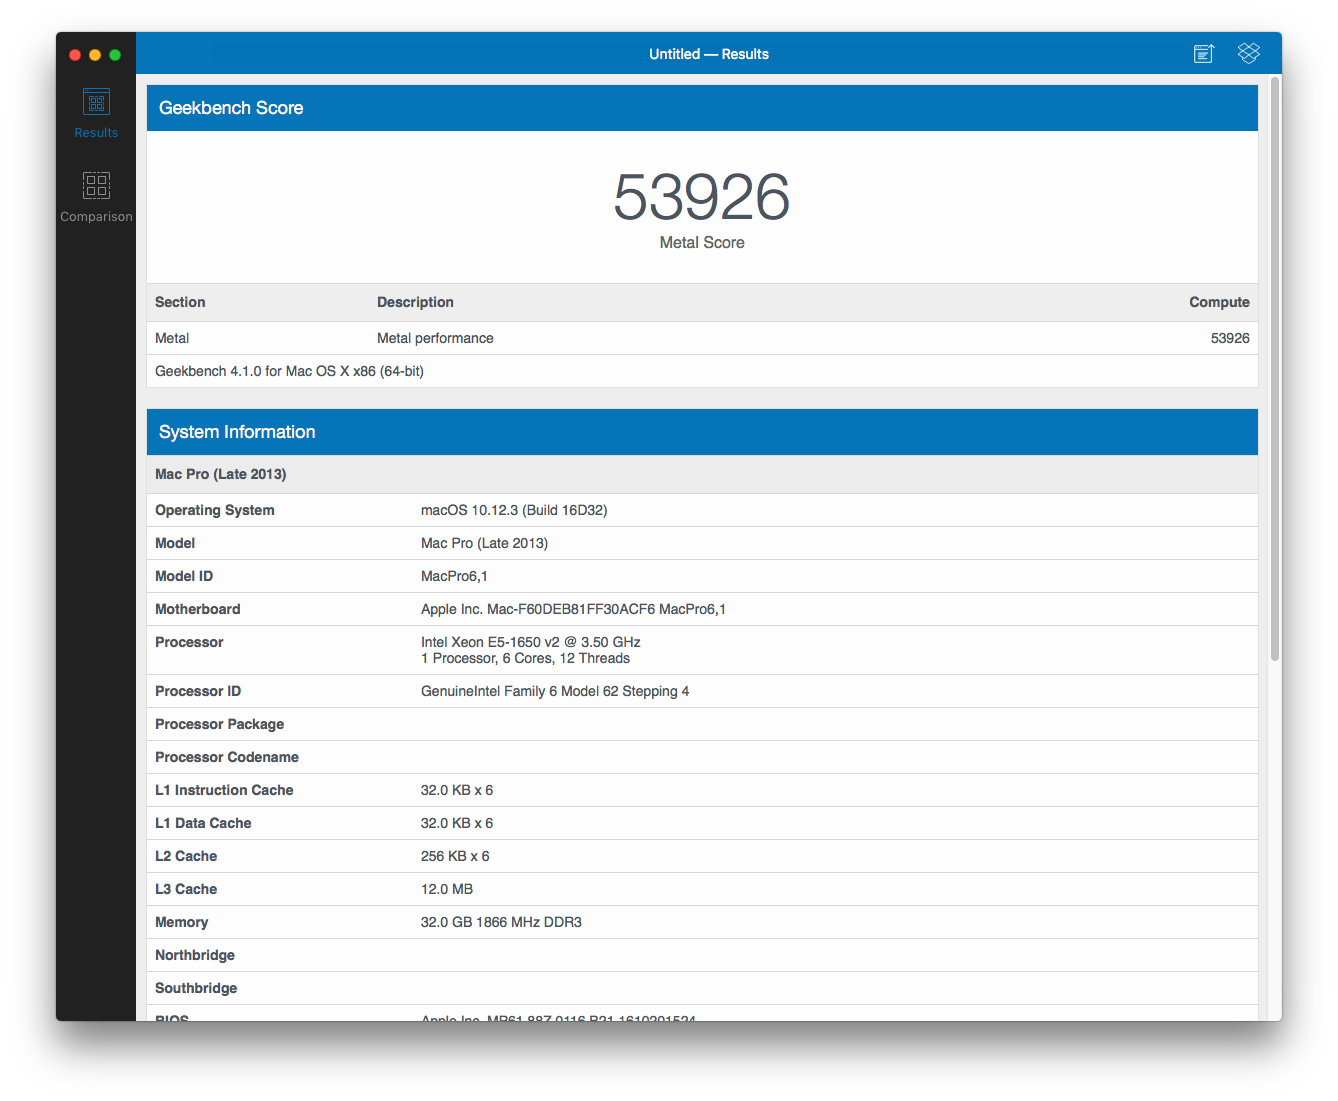Click the L3 Cache '12.0 MB' value
Image resolution: width=1338 pixels, height=1101 pixels.
[x=447, y=889]
